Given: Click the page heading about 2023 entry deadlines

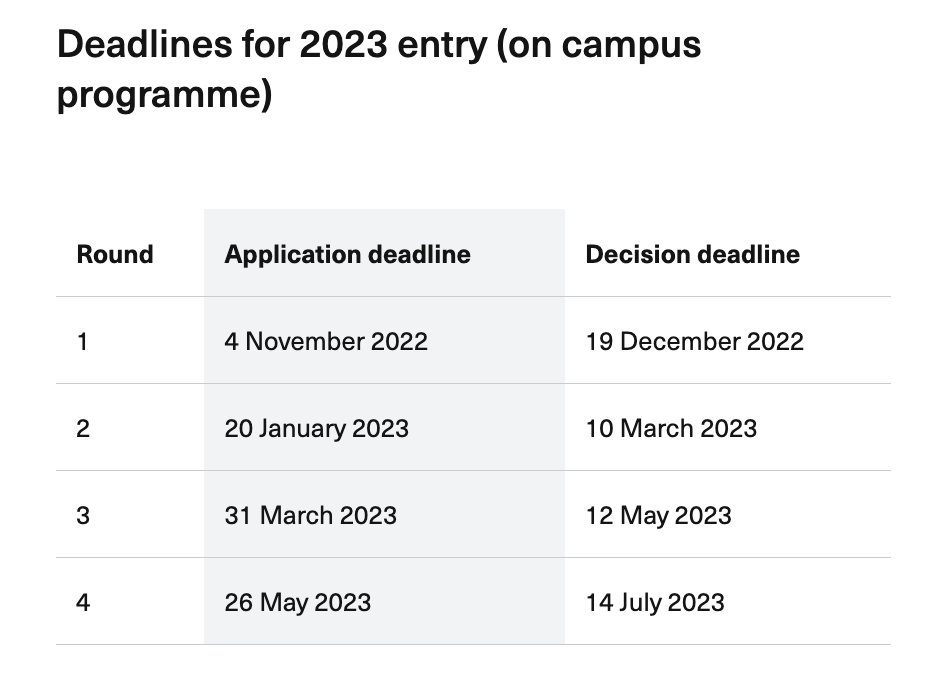Looking at the screenshot, I should click(379, 70).
